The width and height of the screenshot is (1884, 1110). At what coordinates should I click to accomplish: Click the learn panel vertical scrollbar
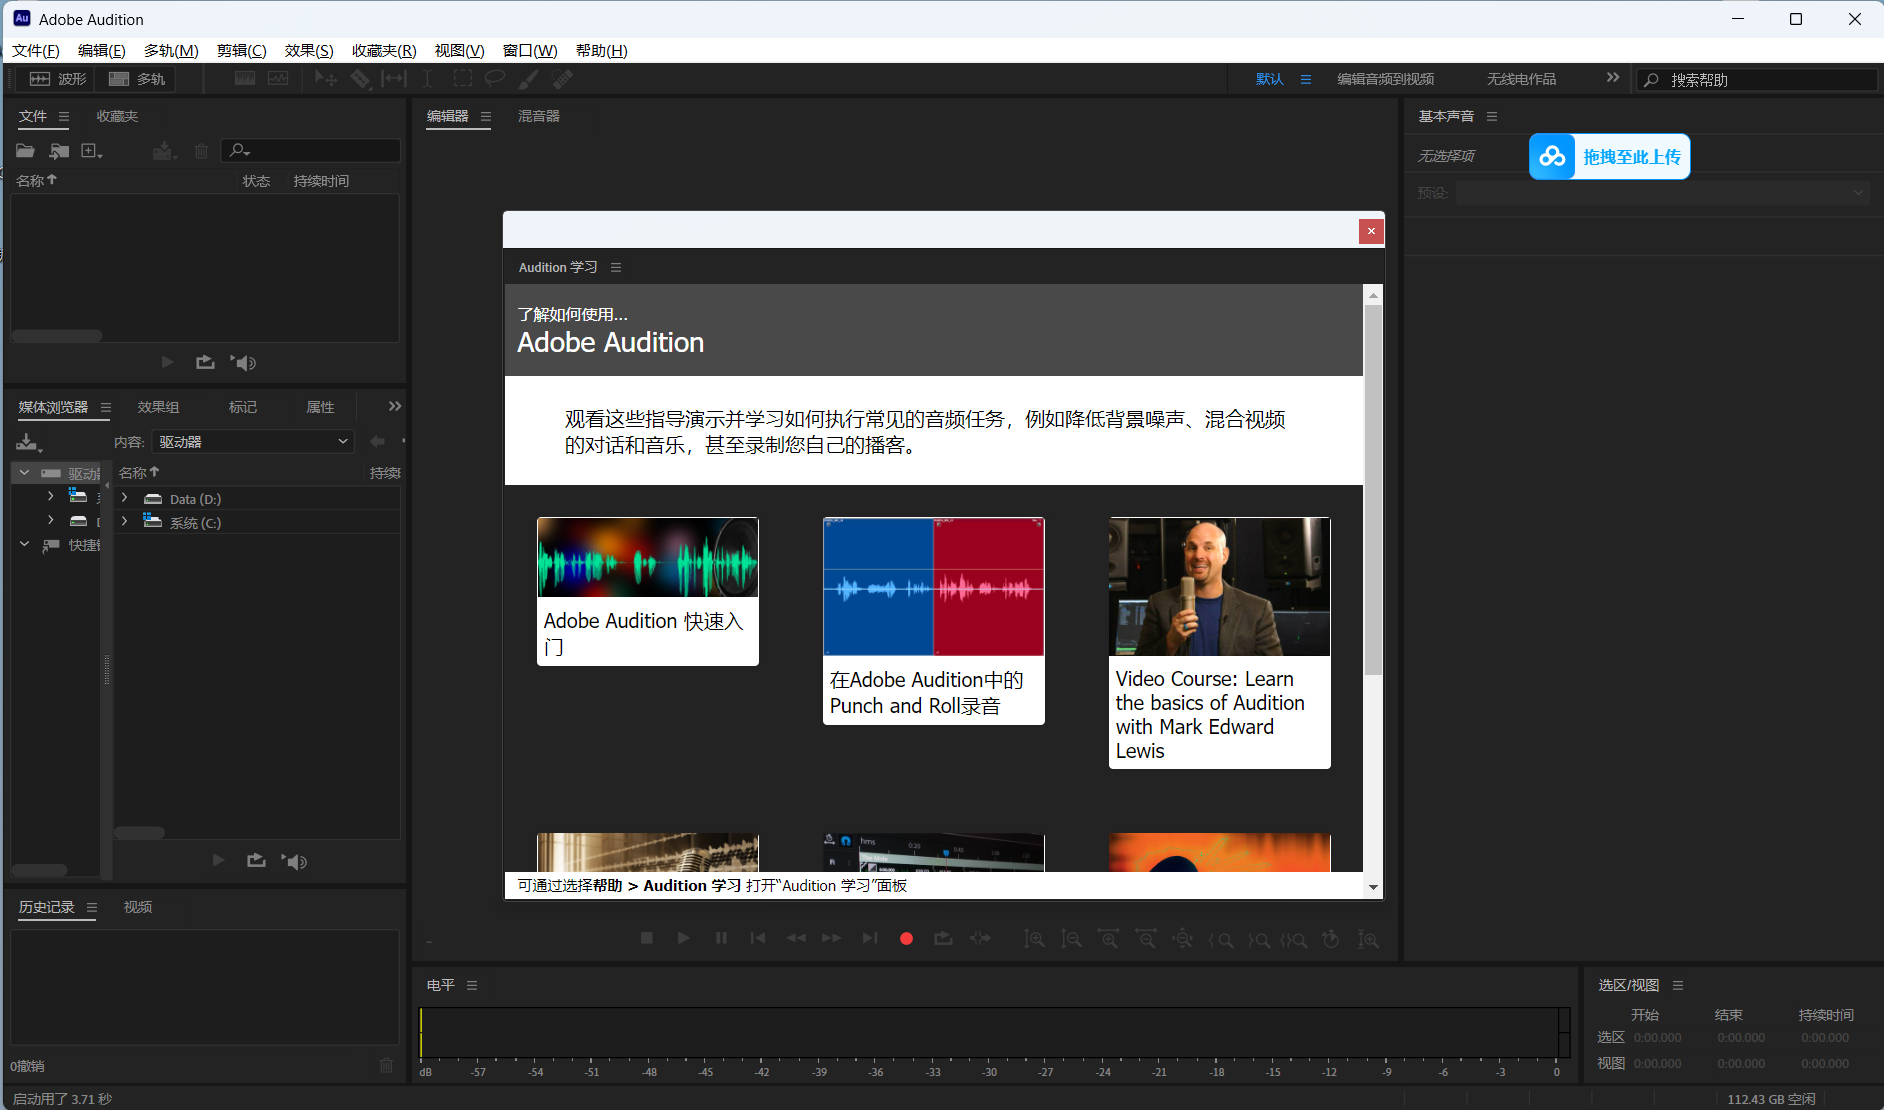1373,490
